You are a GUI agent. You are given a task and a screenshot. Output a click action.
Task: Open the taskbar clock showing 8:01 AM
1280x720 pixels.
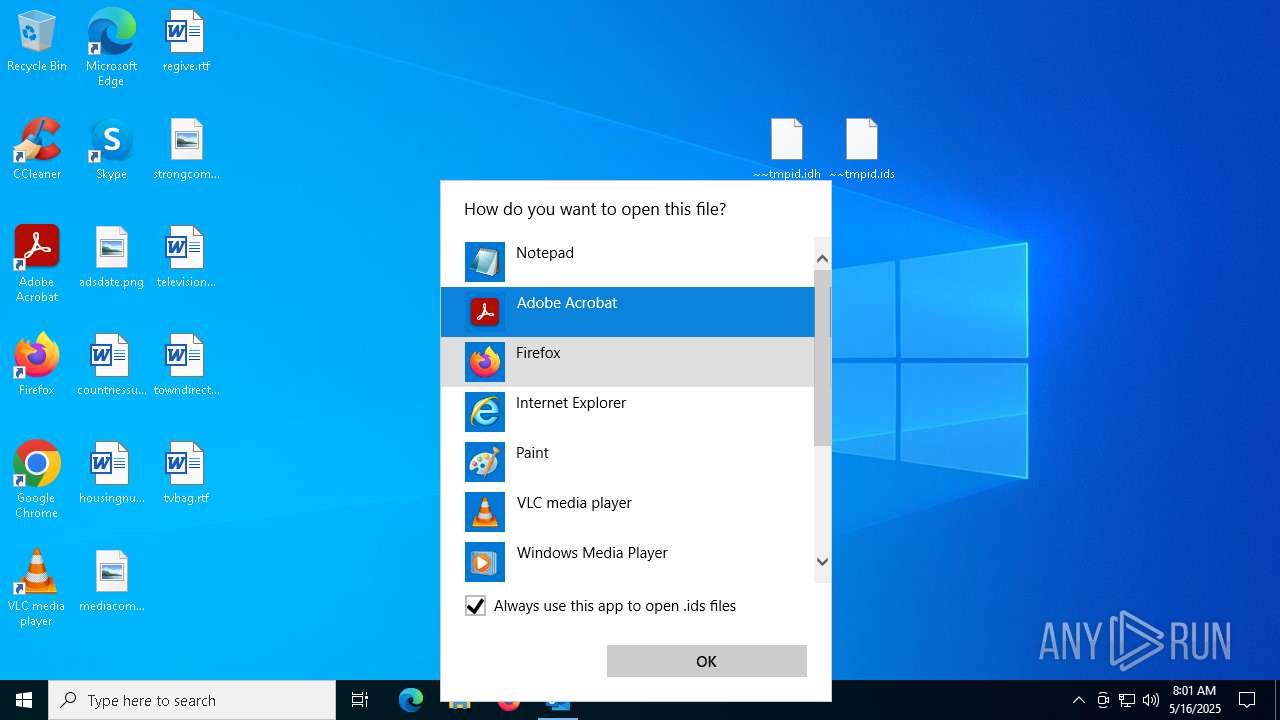pyautogui.click(x=1195, y=700)
